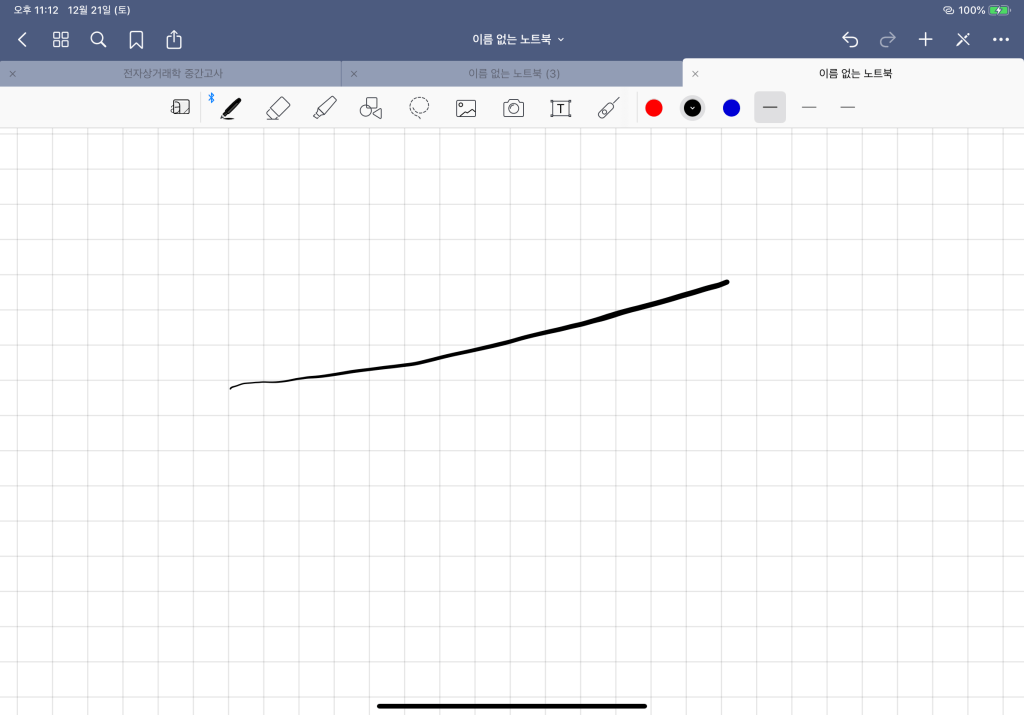Open the black color options dropdown
The height and width of the screenshot is (715, 1024).
point(692,108)
